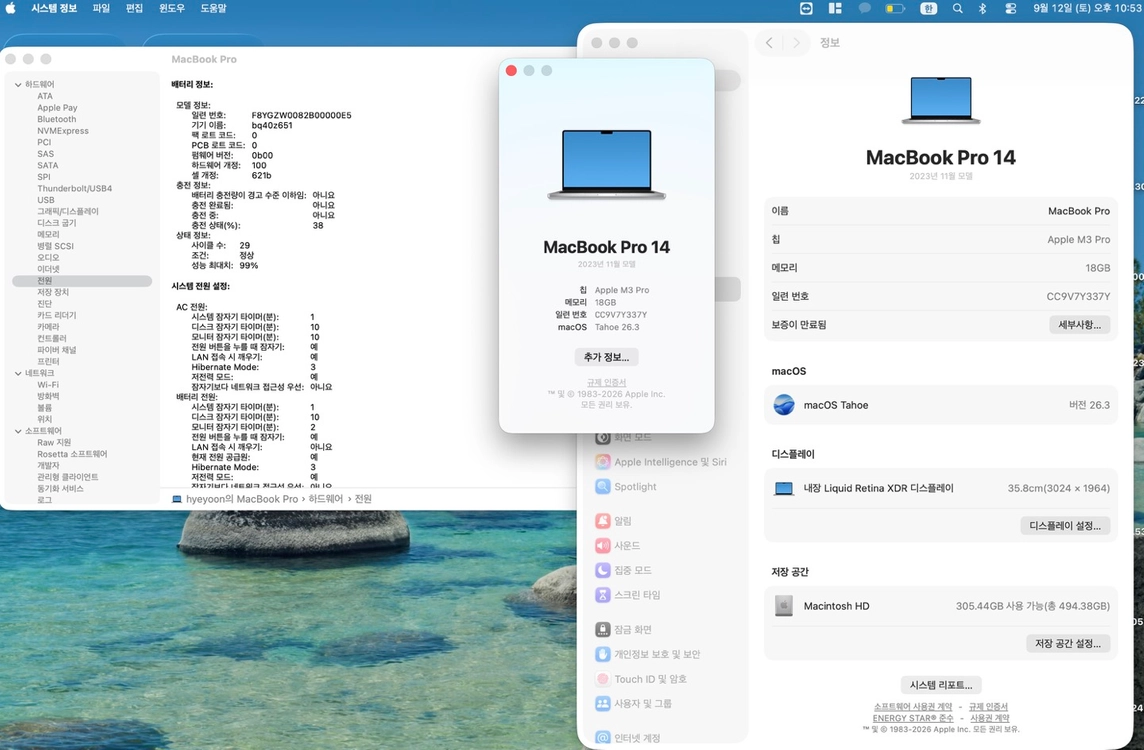1144x750 pixels.
Task: Open the ENERGY STAR® 준수 link
Action: click(913, 718)
